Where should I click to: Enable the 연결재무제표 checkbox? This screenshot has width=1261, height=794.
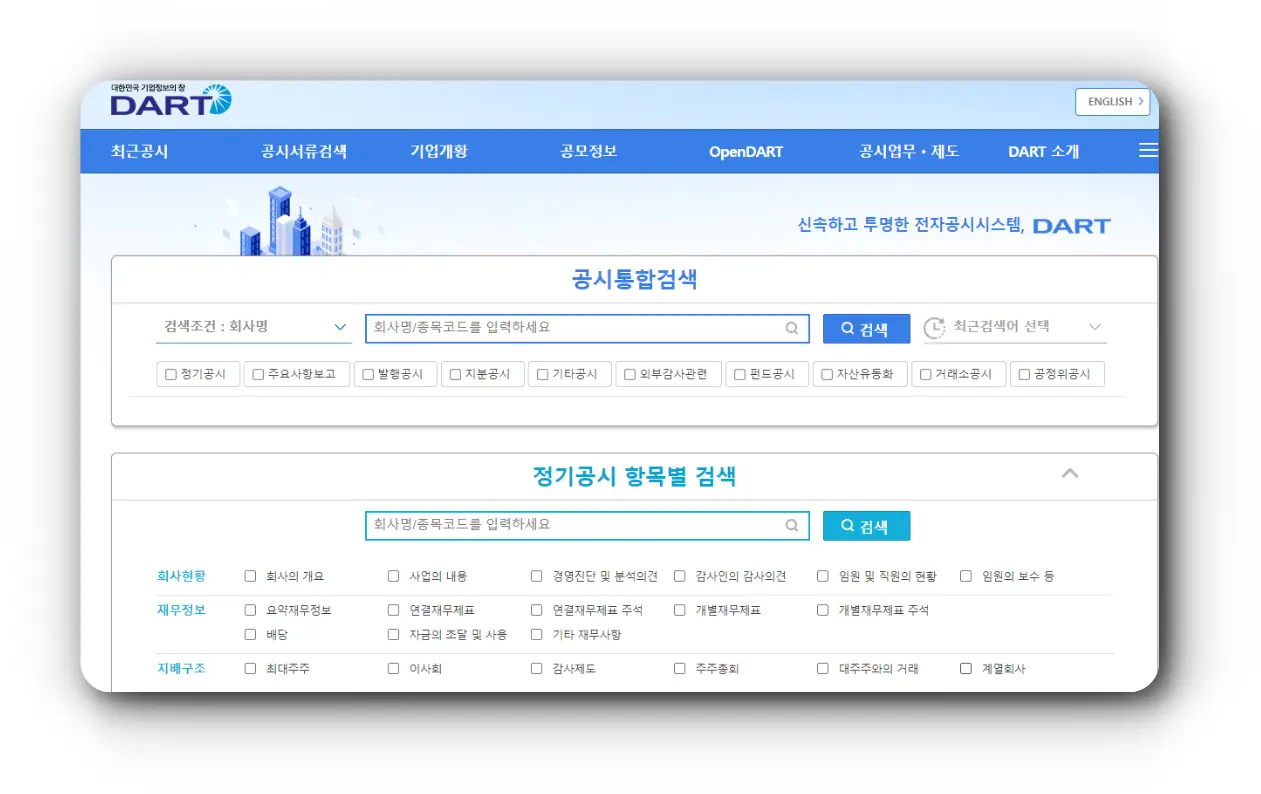tap(393, 608)
